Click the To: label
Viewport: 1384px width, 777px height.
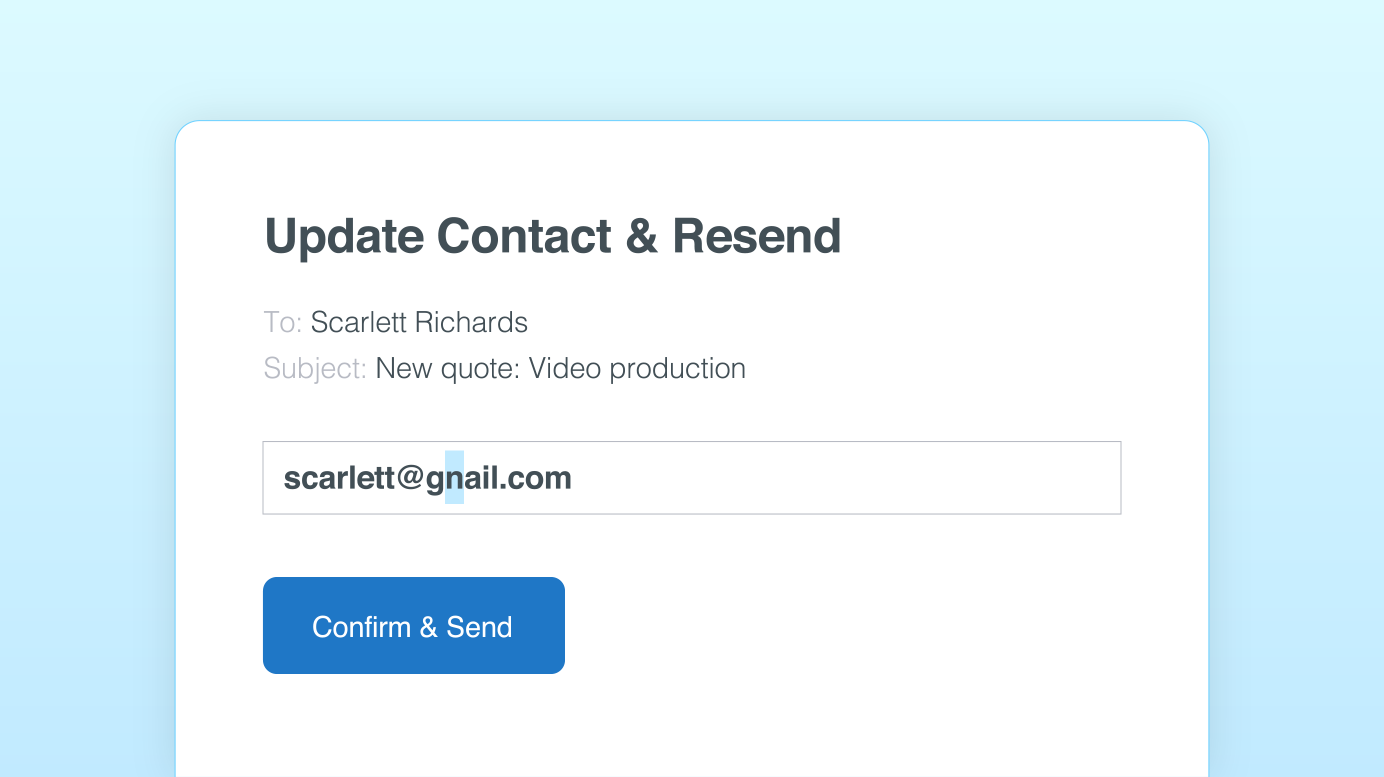pos(282,323)
